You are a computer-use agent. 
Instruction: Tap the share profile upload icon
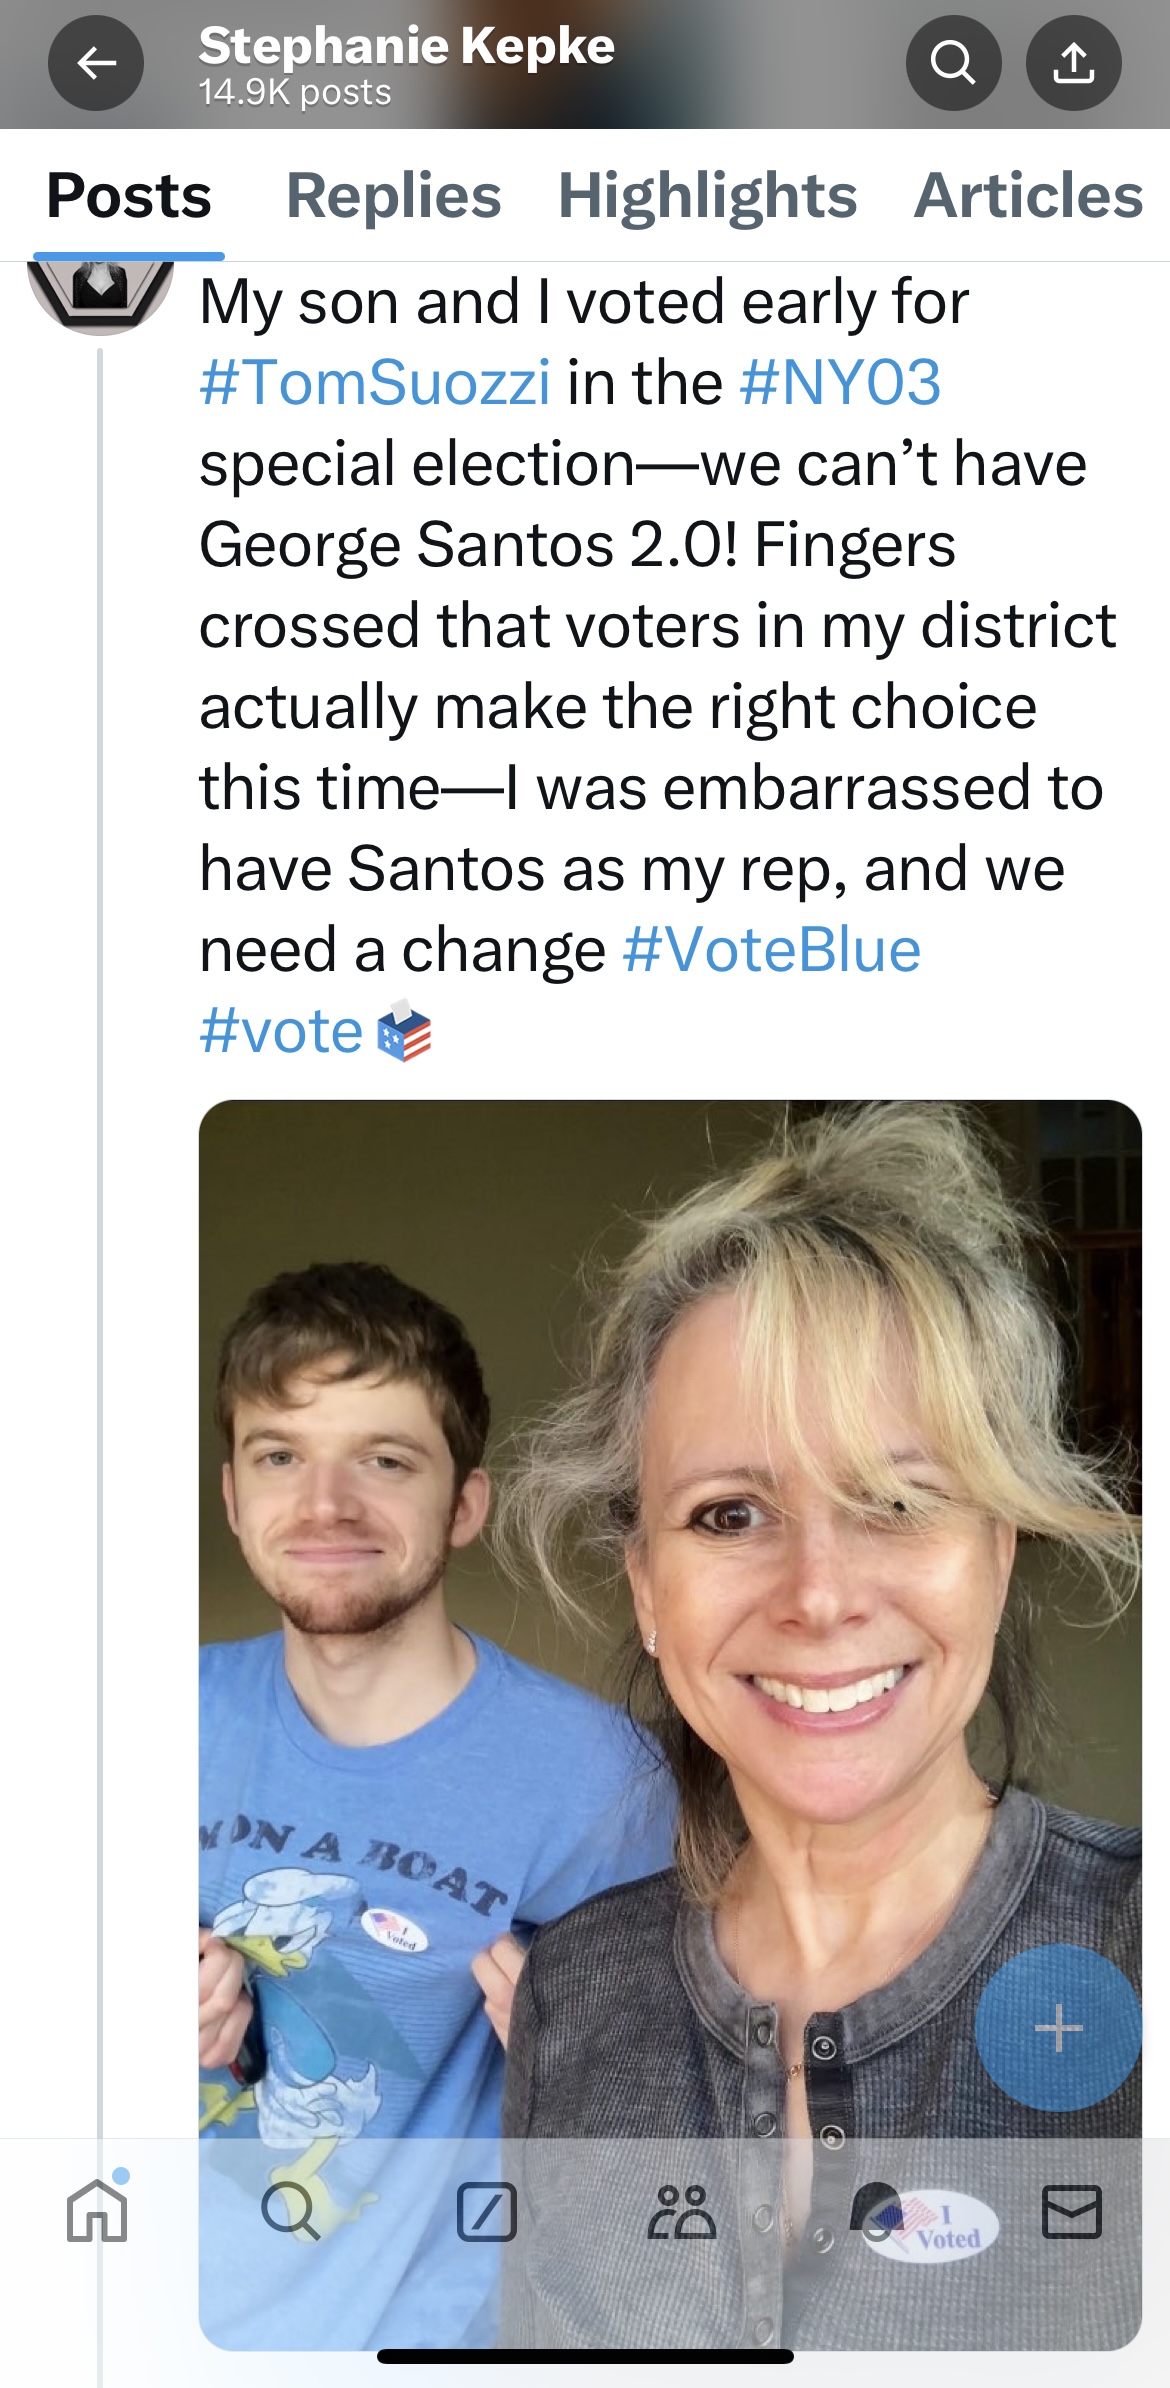[1073, 63]
